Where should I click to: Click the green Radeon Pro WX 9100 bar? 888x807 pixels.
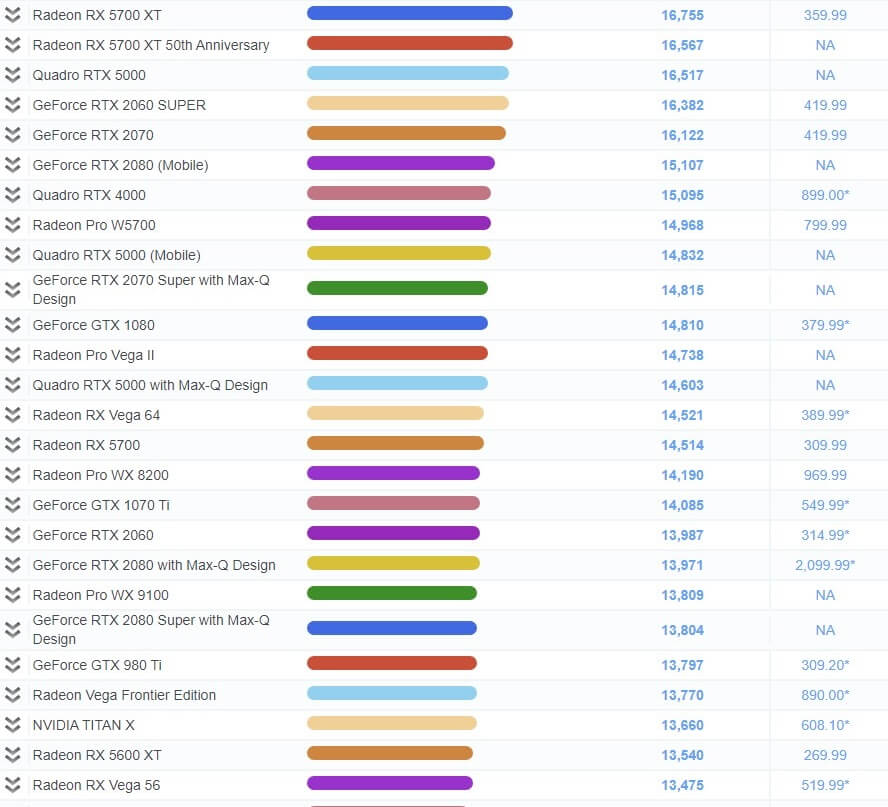(392, 593)
